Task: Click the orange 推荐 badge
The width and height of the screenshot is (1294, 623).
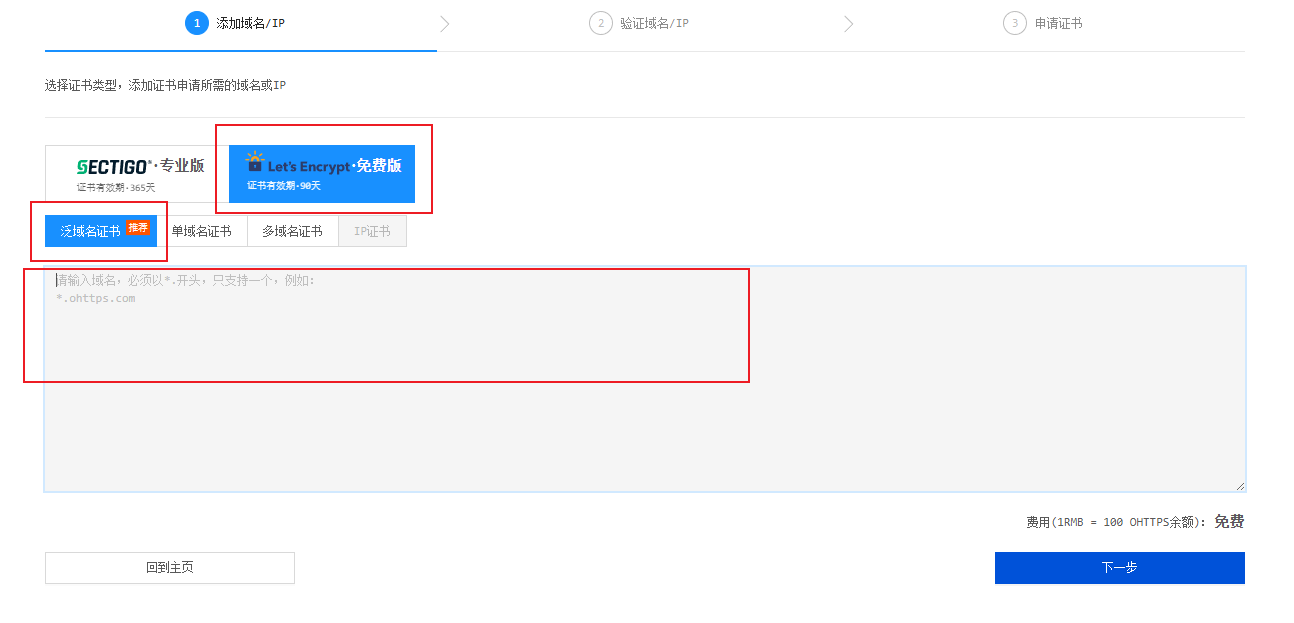Action: pos(138,228)
